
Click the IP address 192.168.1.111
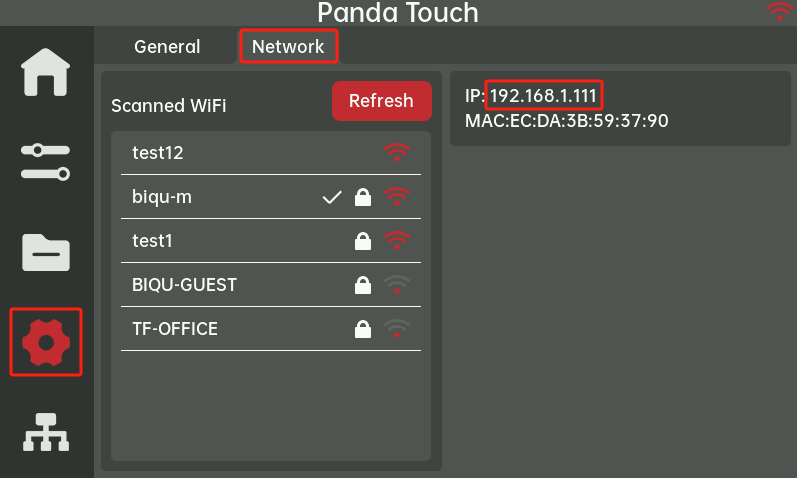coord(546,96)
